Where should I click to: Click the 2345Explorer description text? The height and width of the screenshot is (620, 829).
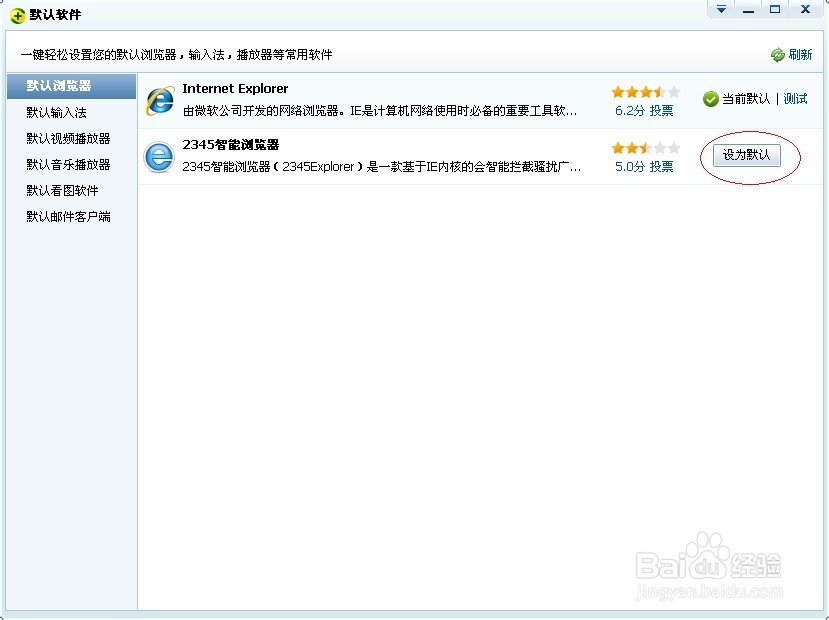pyautogui.click(x=382, y=167)
